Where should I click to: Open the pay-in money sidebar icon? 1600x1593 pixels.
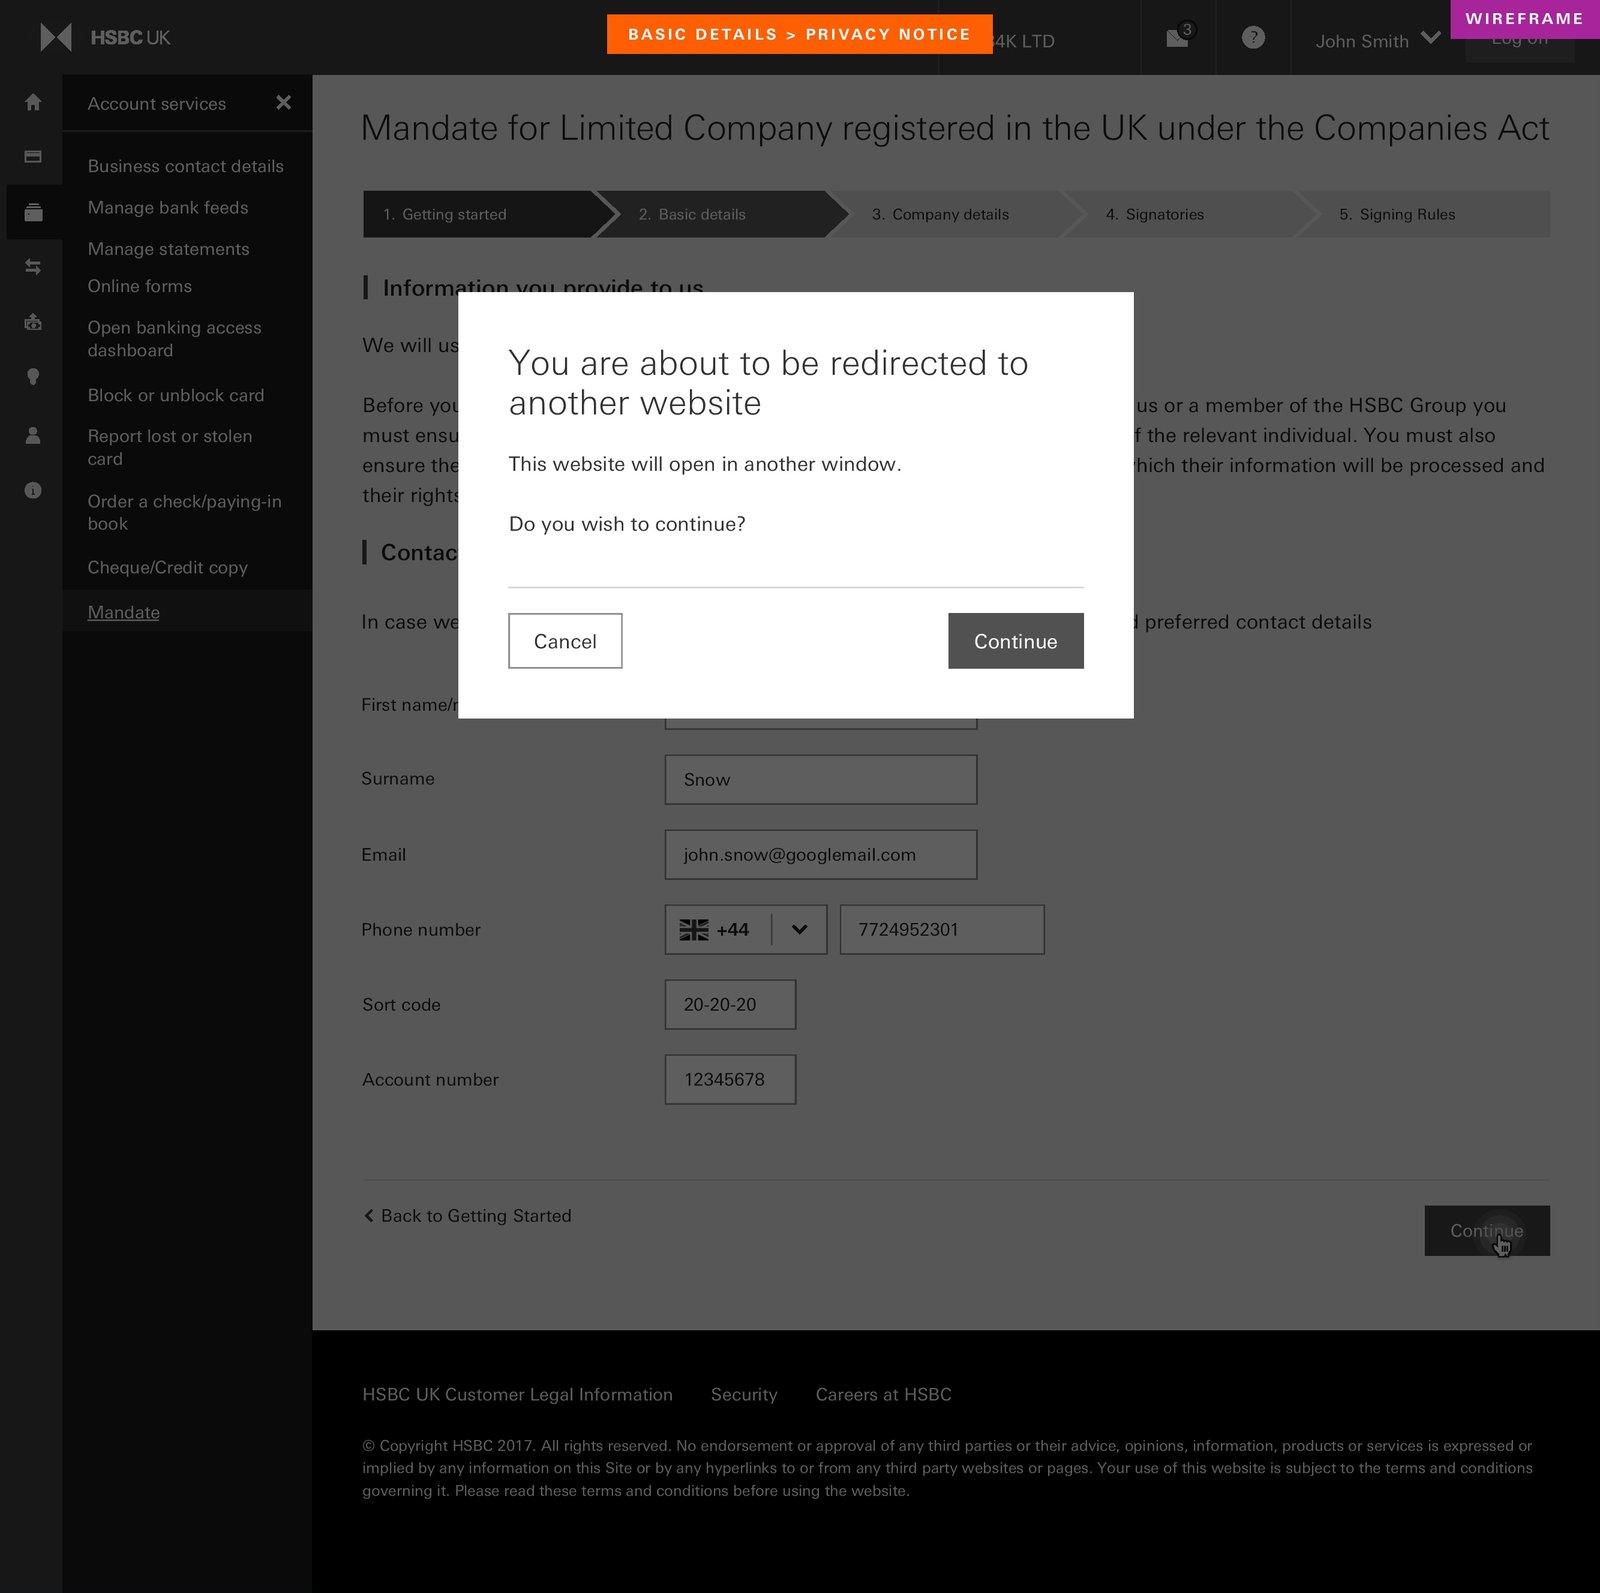[33, 322]
